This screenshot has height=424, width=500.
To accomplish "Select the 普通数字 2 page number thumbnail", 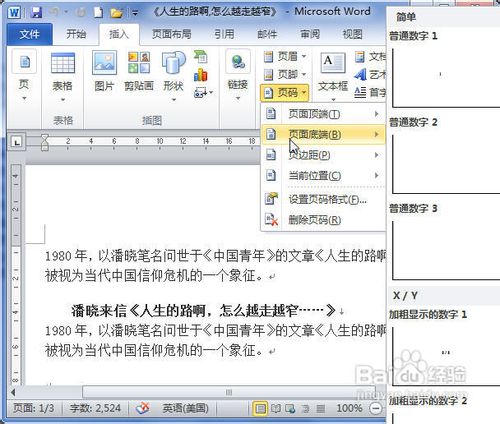I will 446,164.
